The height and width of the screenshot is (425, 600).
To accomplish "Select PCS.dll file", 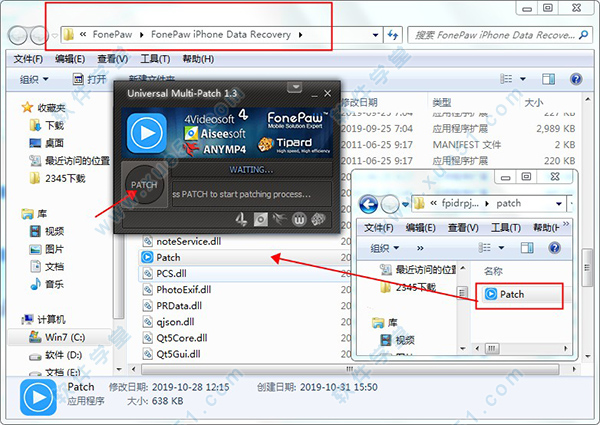I will pos(171,274).
